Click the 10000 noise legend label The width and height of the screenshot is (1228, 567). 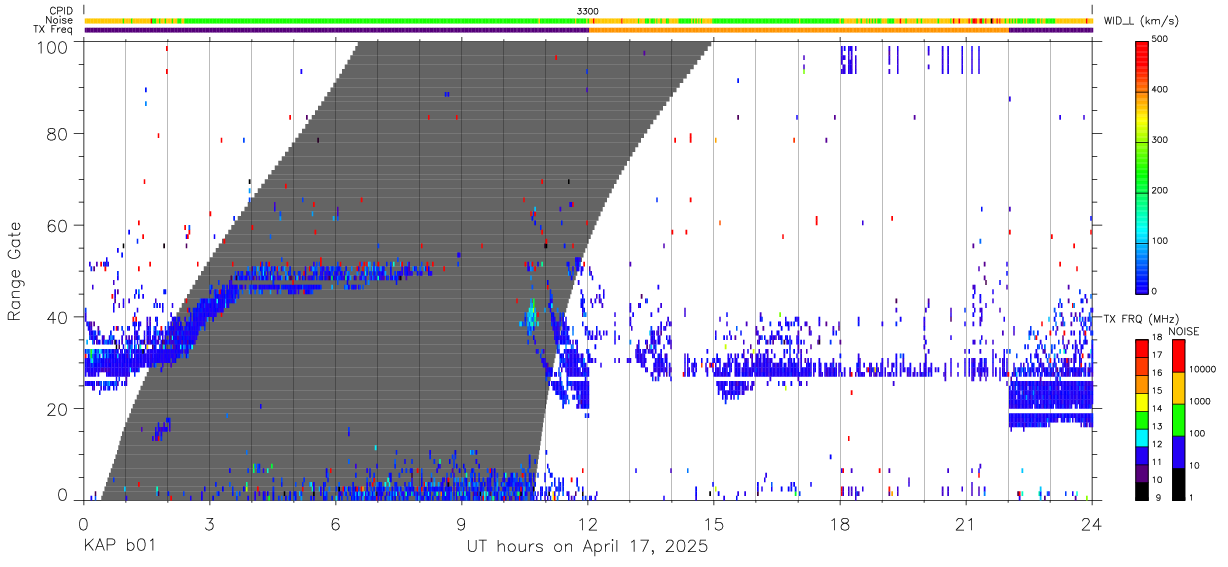(1202, 371)
